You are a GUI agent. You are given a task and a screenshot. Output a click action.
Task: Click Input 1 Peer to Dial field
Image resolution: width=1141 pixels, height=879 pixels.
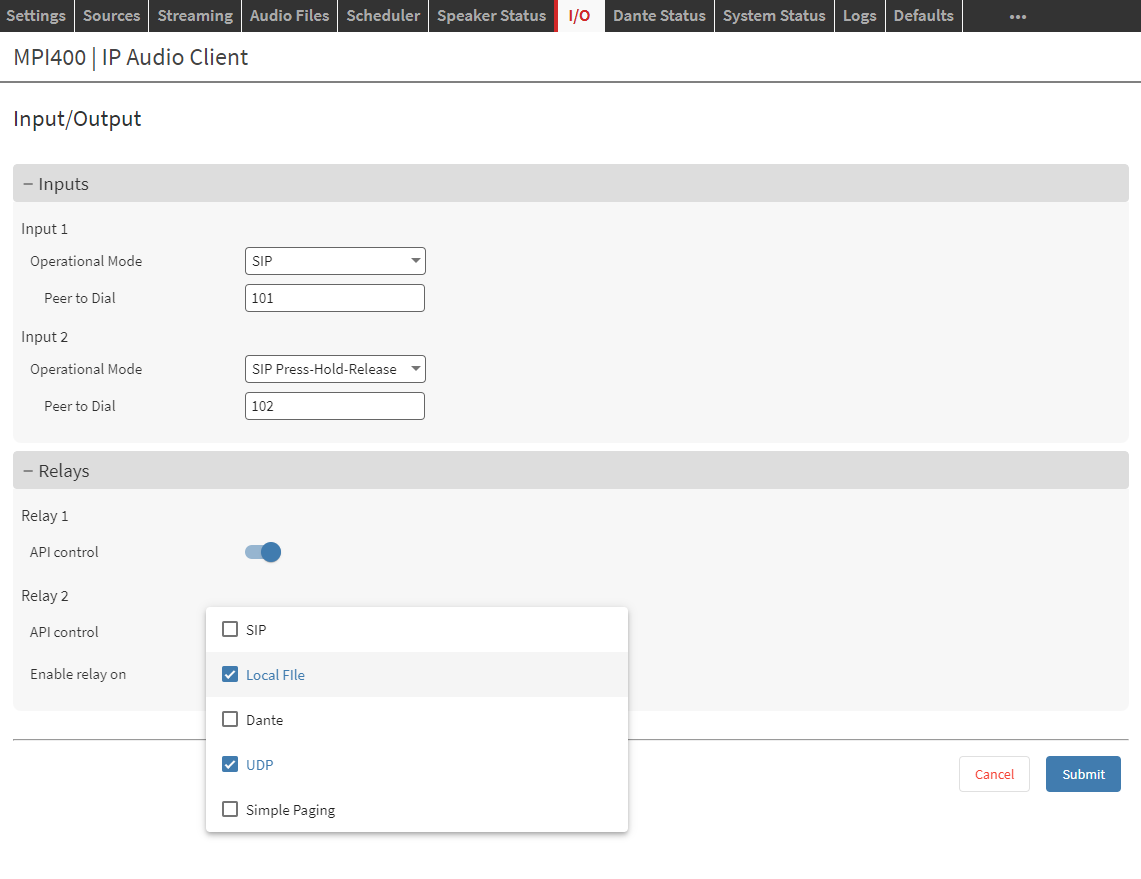335,298
